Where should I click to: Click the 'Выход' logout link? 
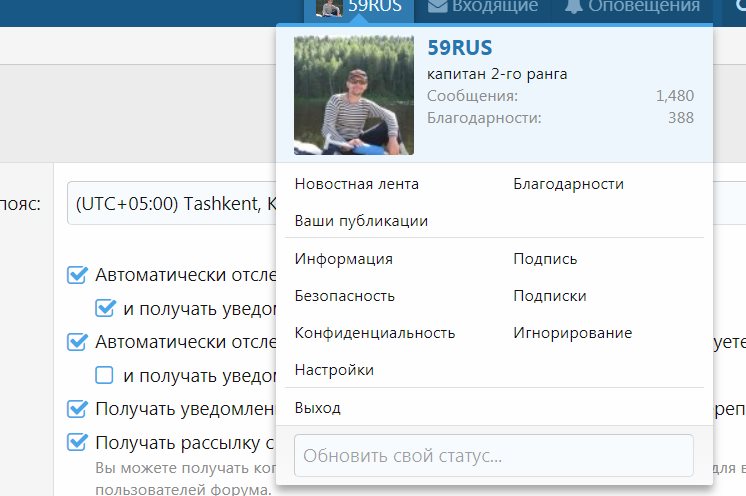tap(318, 408)
